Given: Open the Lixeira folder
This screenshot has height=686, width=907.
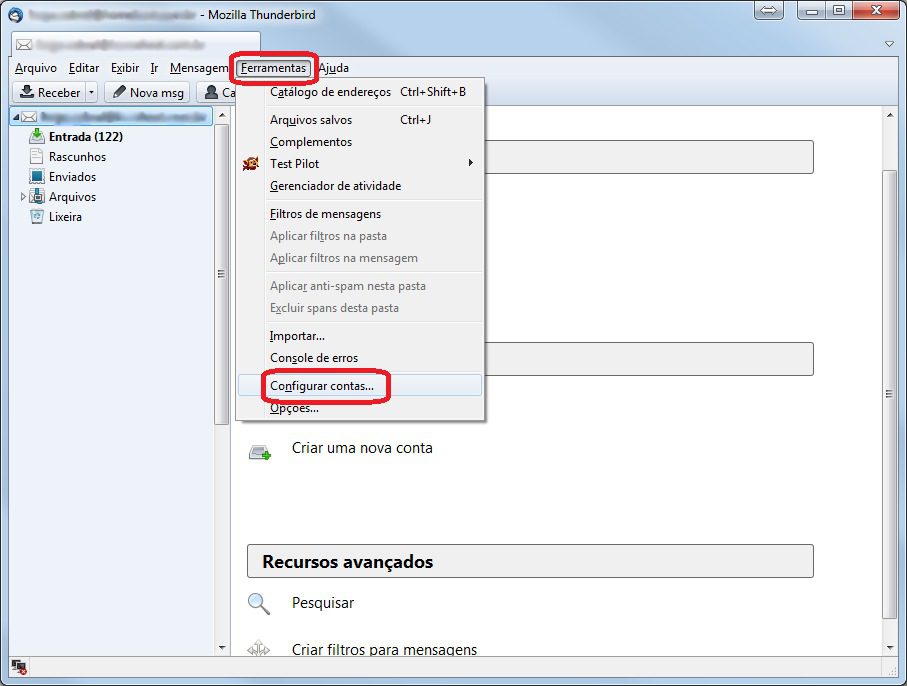Looking at the screenshot, I should [65, 217].
